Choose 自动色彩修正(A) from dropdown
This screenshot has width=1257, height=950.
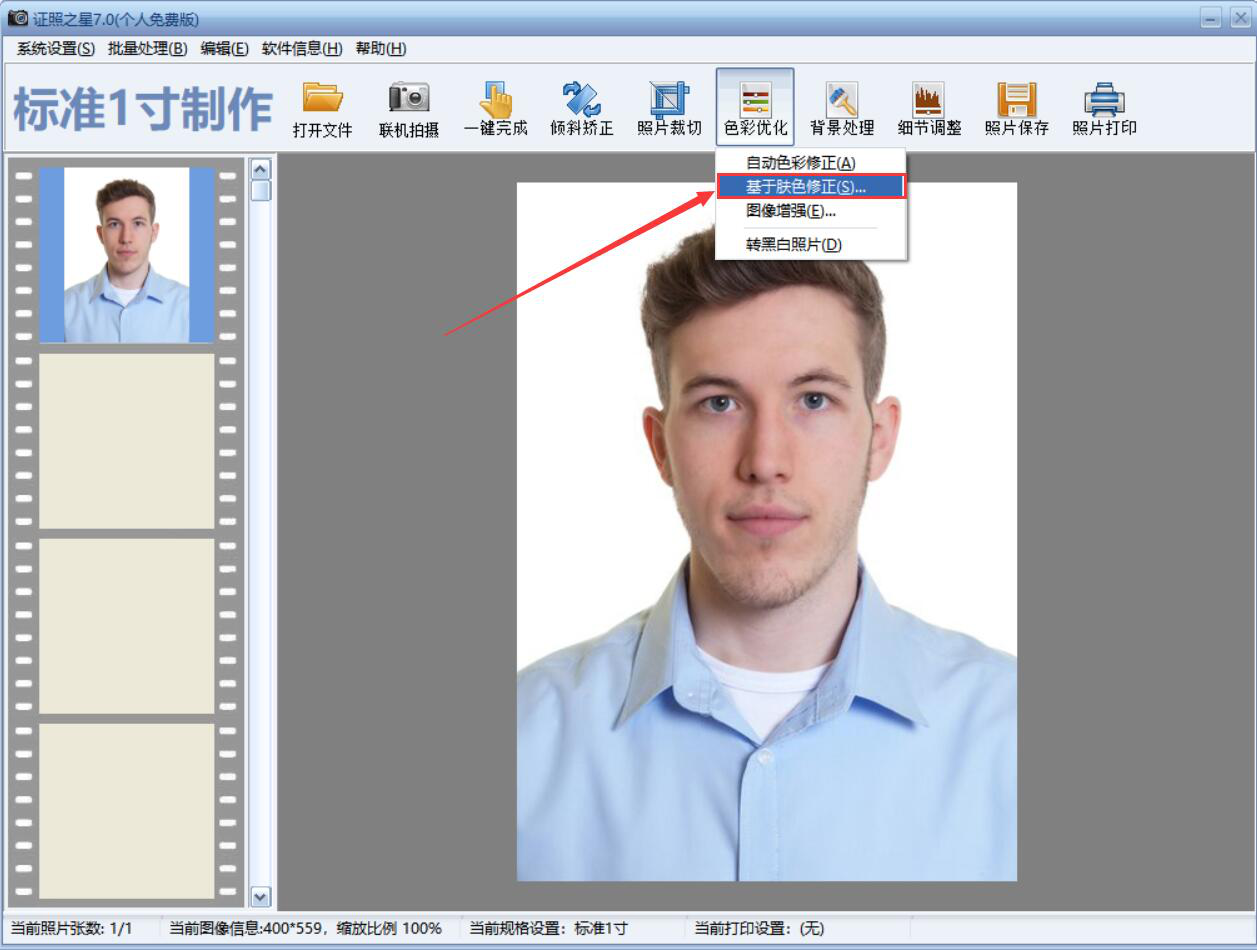pyautogui.click(x=811, y=162)
